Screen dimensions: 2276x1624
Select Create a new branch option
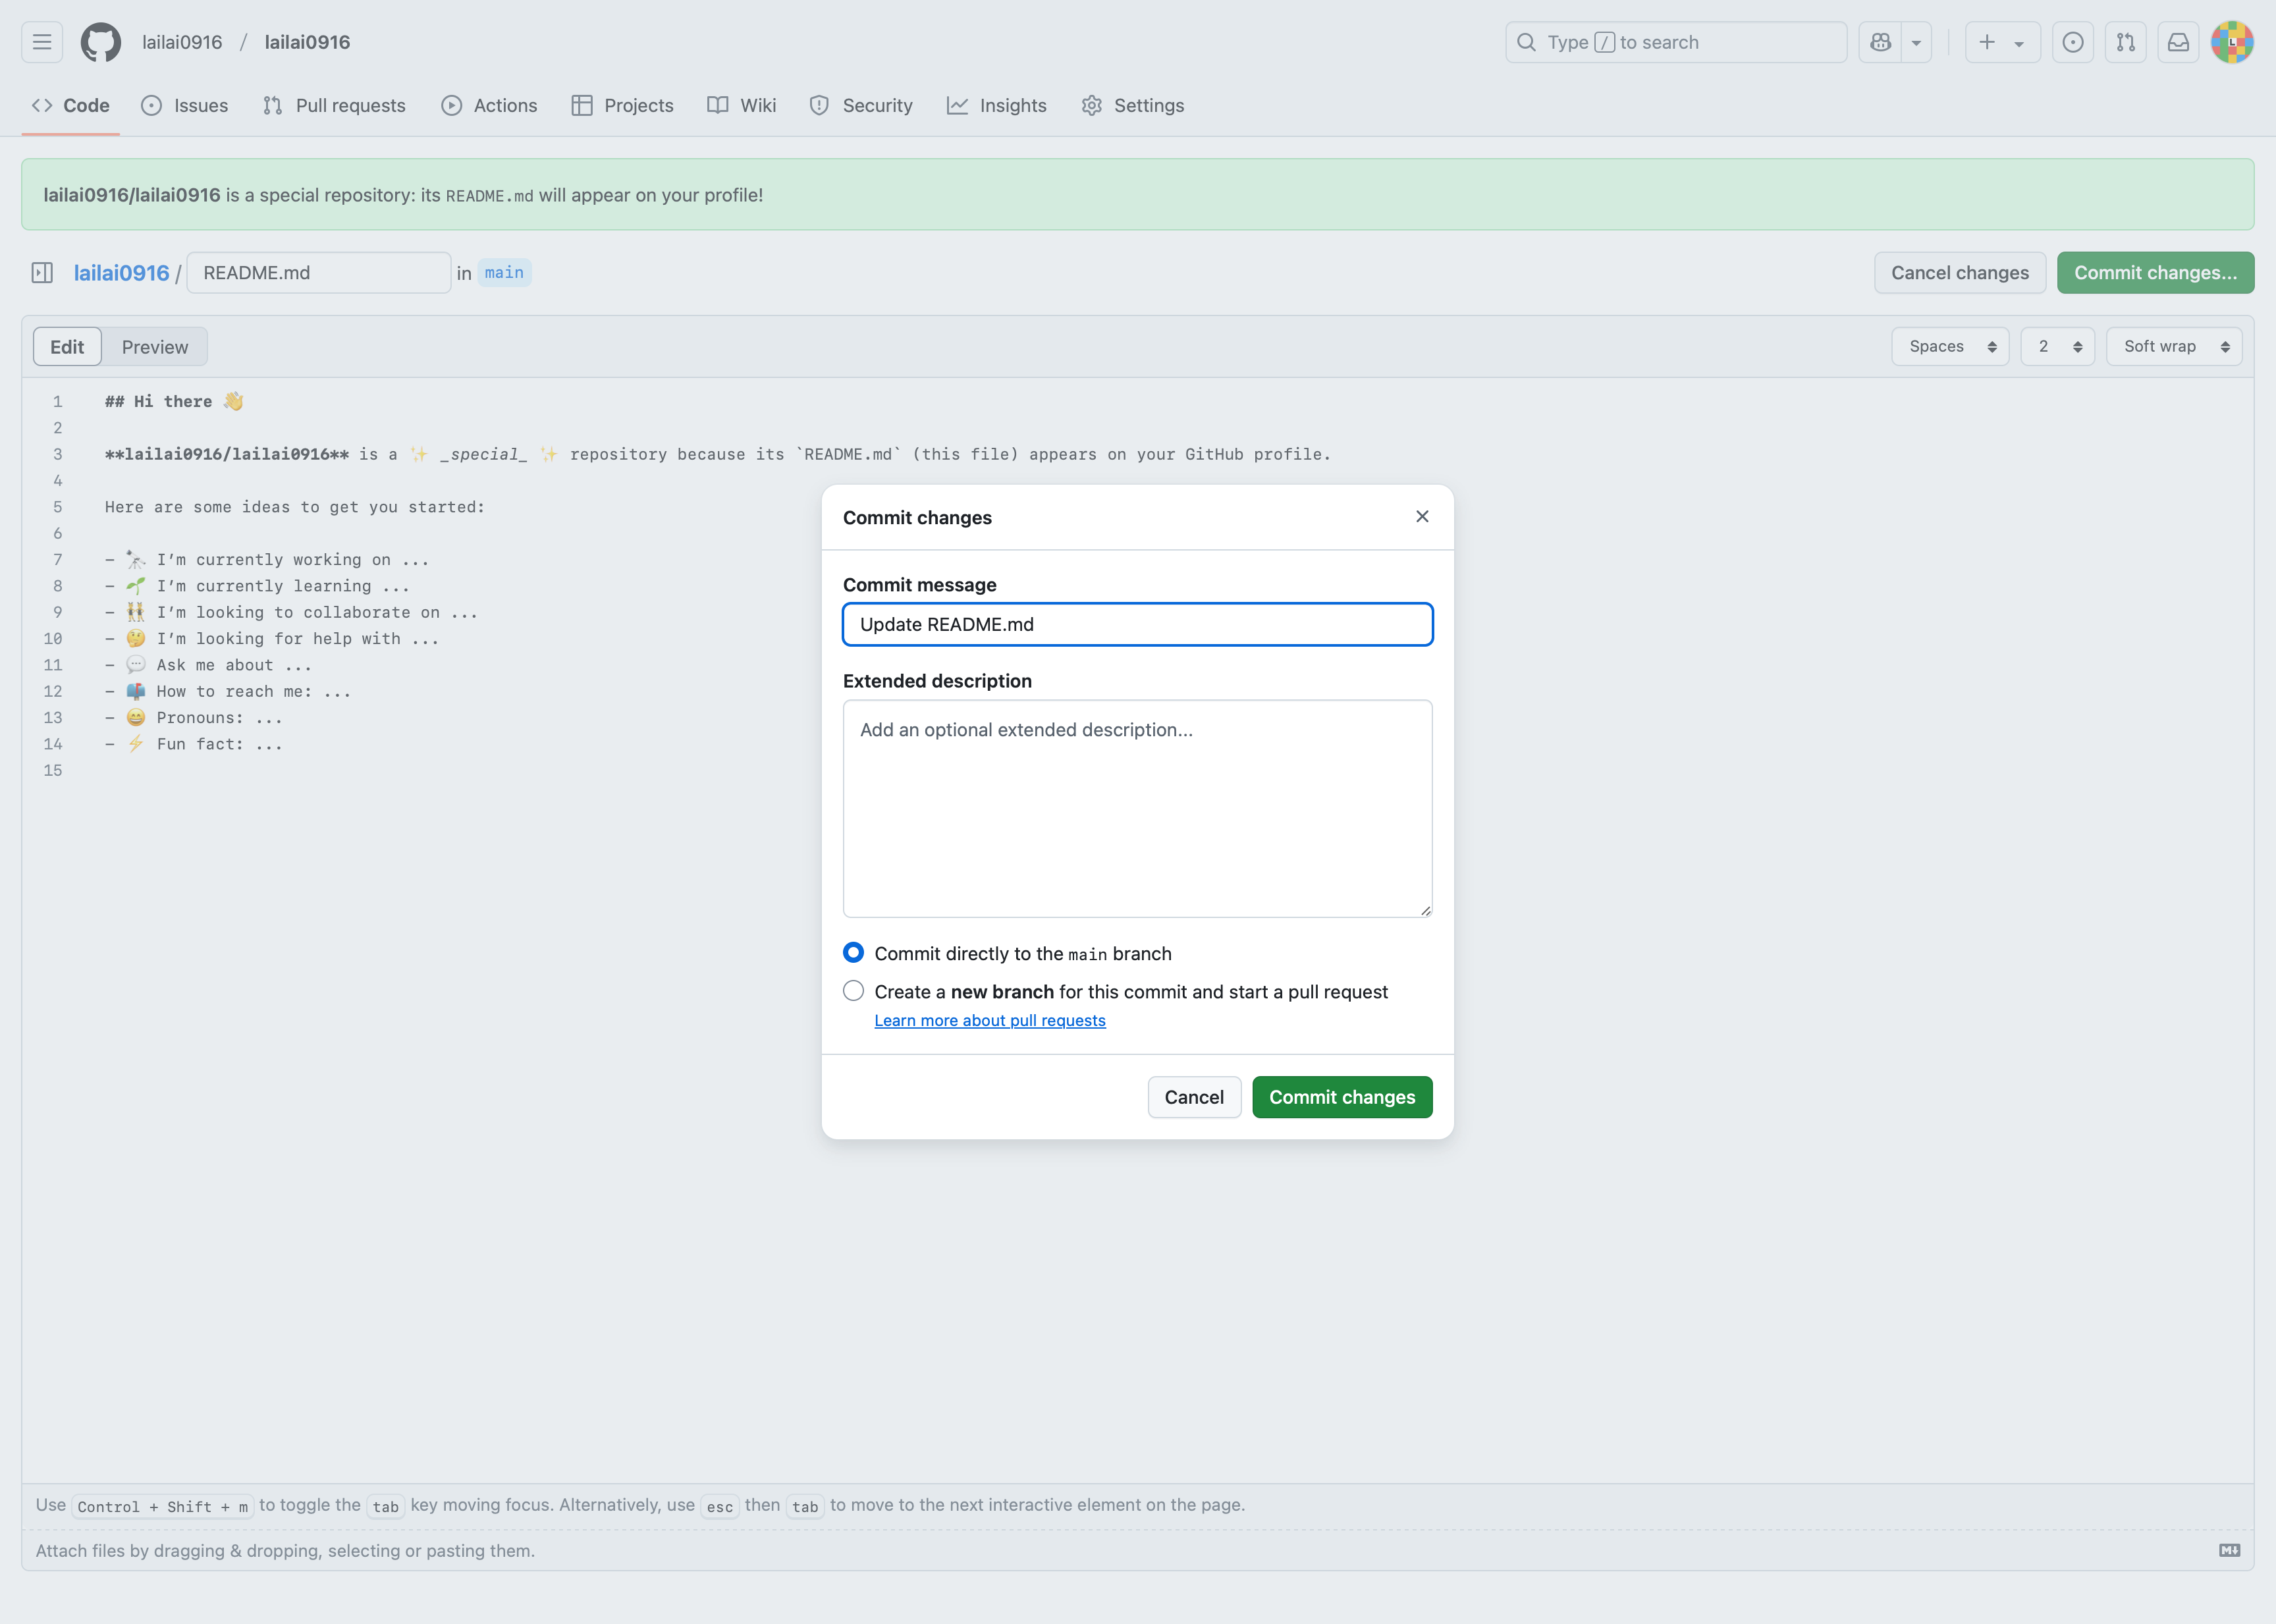(853, 991)
